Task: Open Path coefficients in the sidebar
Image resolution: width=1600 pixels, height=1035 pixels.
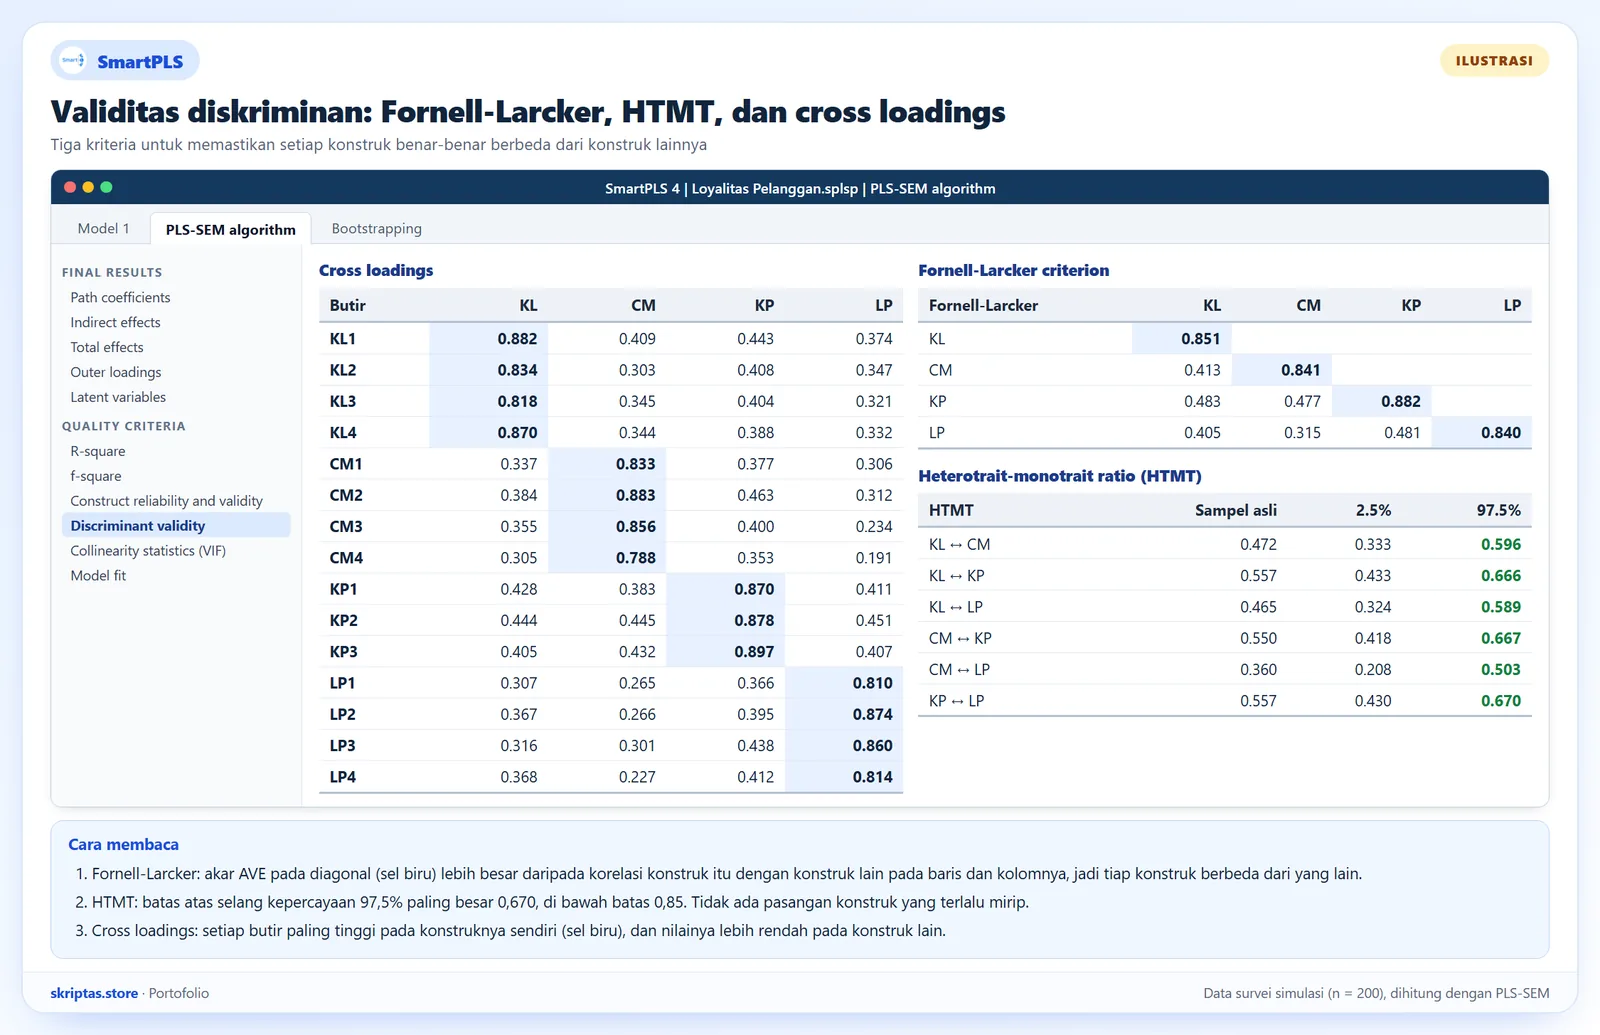Action: pos(120,297)
